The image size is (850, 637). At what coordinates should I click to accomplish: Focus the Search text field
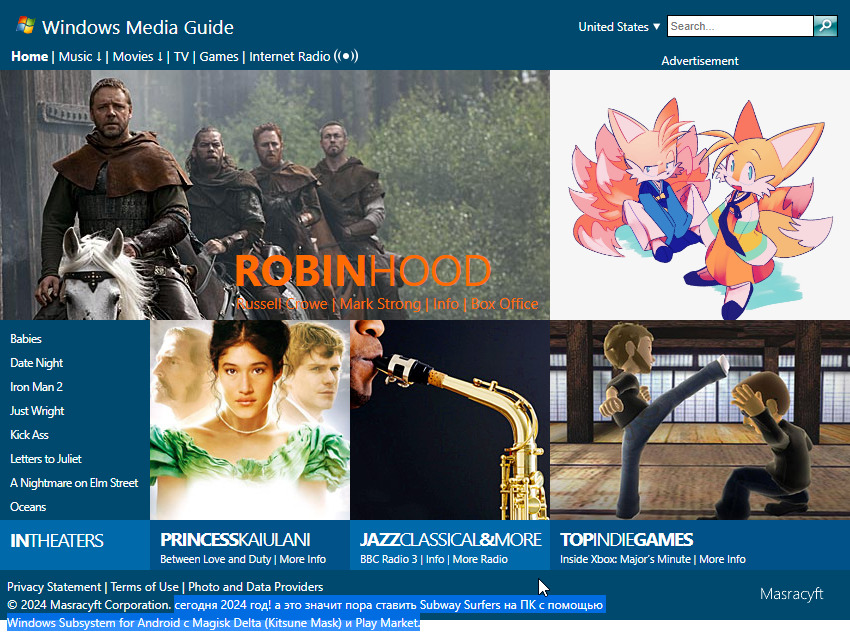[x=740, y=26]
